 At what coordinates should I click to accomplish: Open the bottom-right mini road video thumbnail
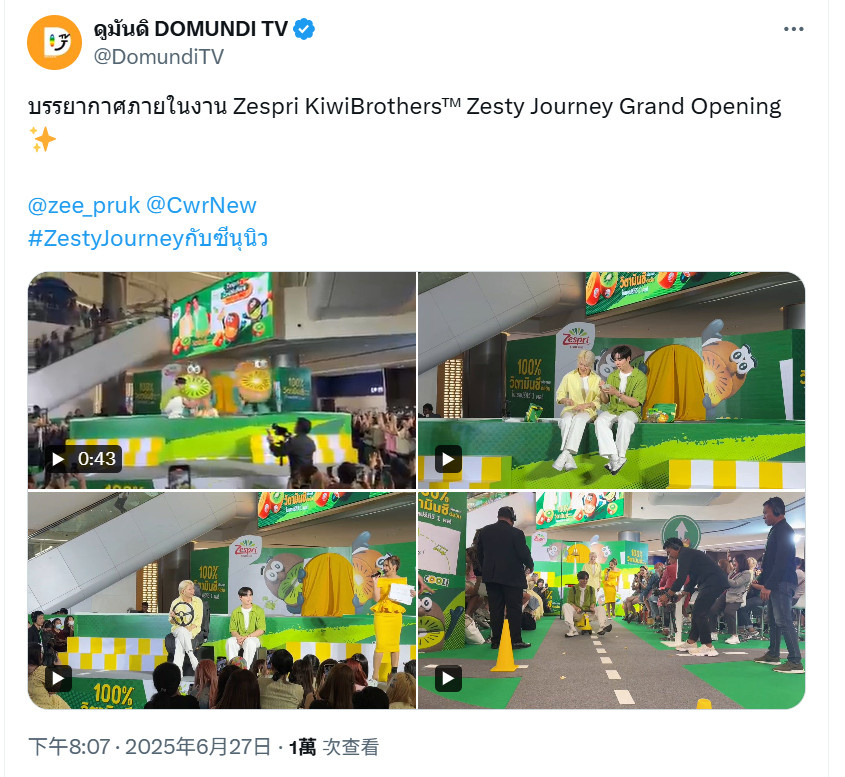(612, 600)
